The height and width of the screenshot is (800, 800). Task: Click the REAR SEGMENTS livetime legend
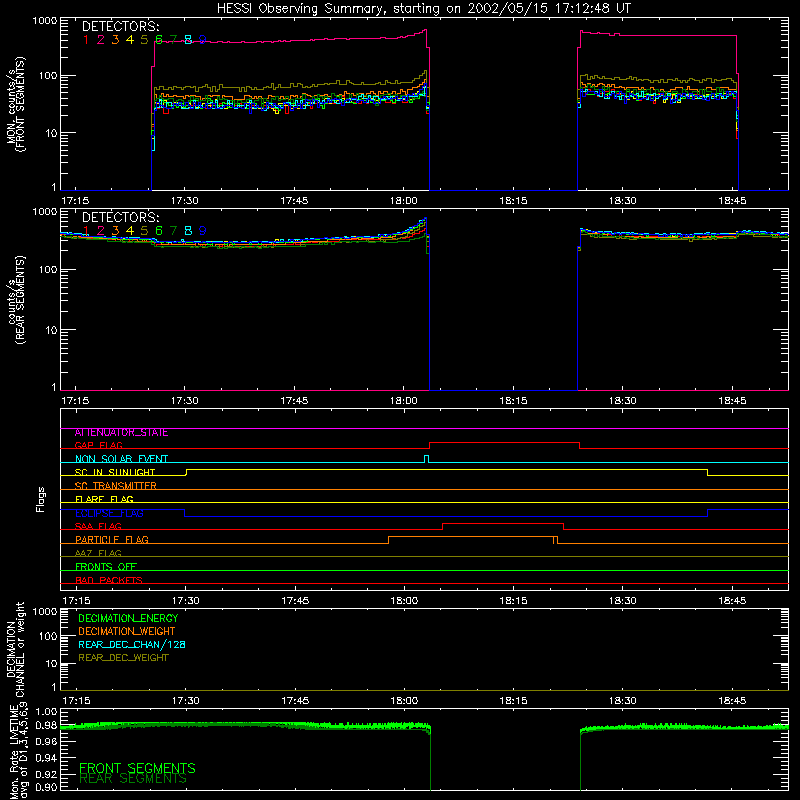tap(133, 779)
